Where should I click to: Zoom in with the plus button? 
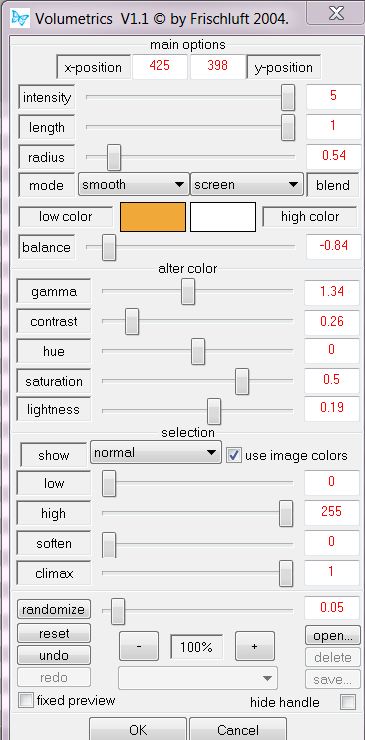[x=255, y=647]
